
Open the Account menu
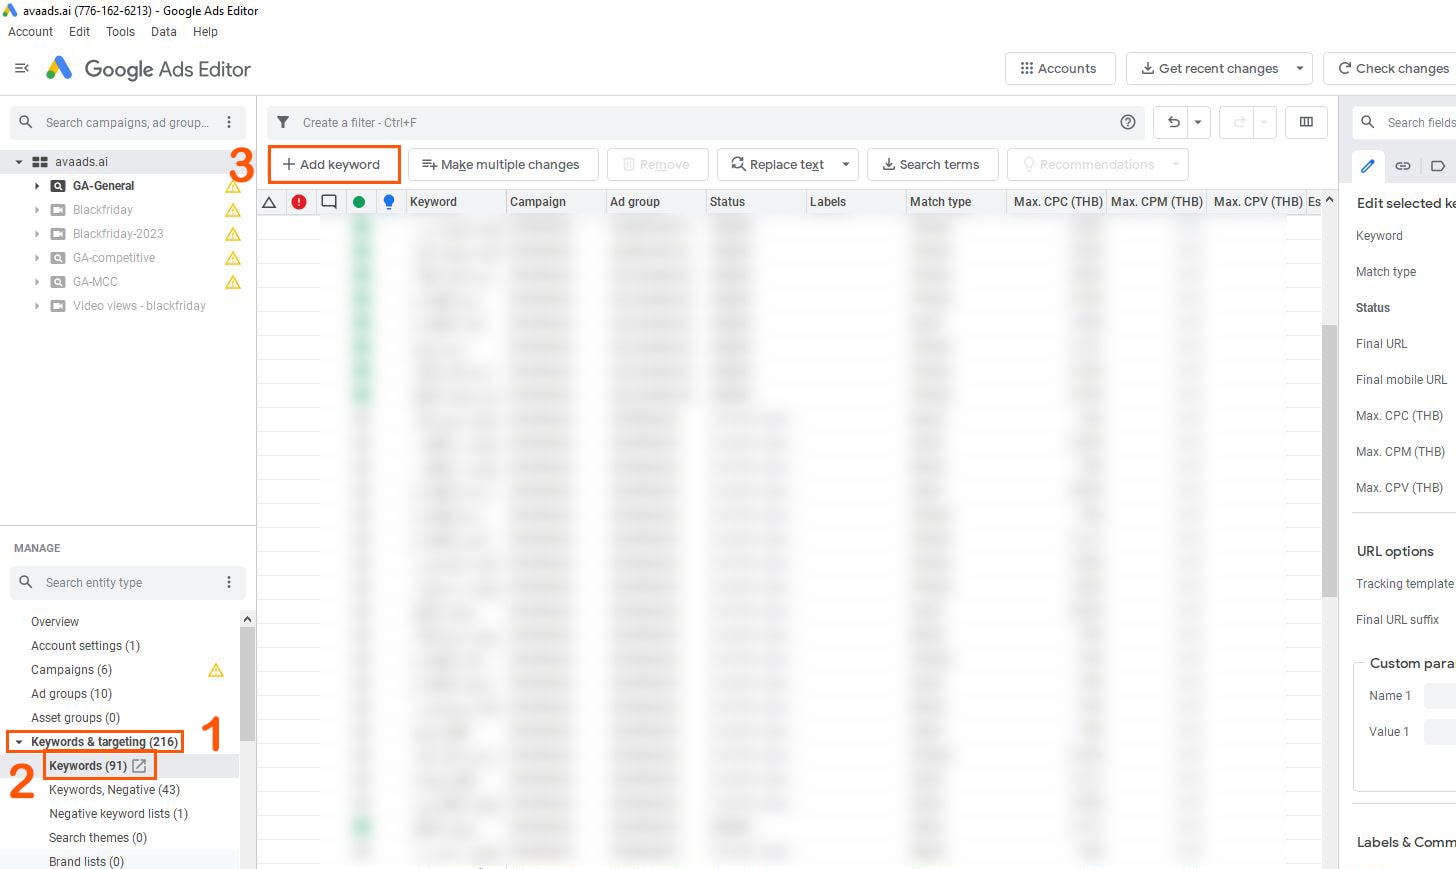pyautogui.click(x=31, y=32)
